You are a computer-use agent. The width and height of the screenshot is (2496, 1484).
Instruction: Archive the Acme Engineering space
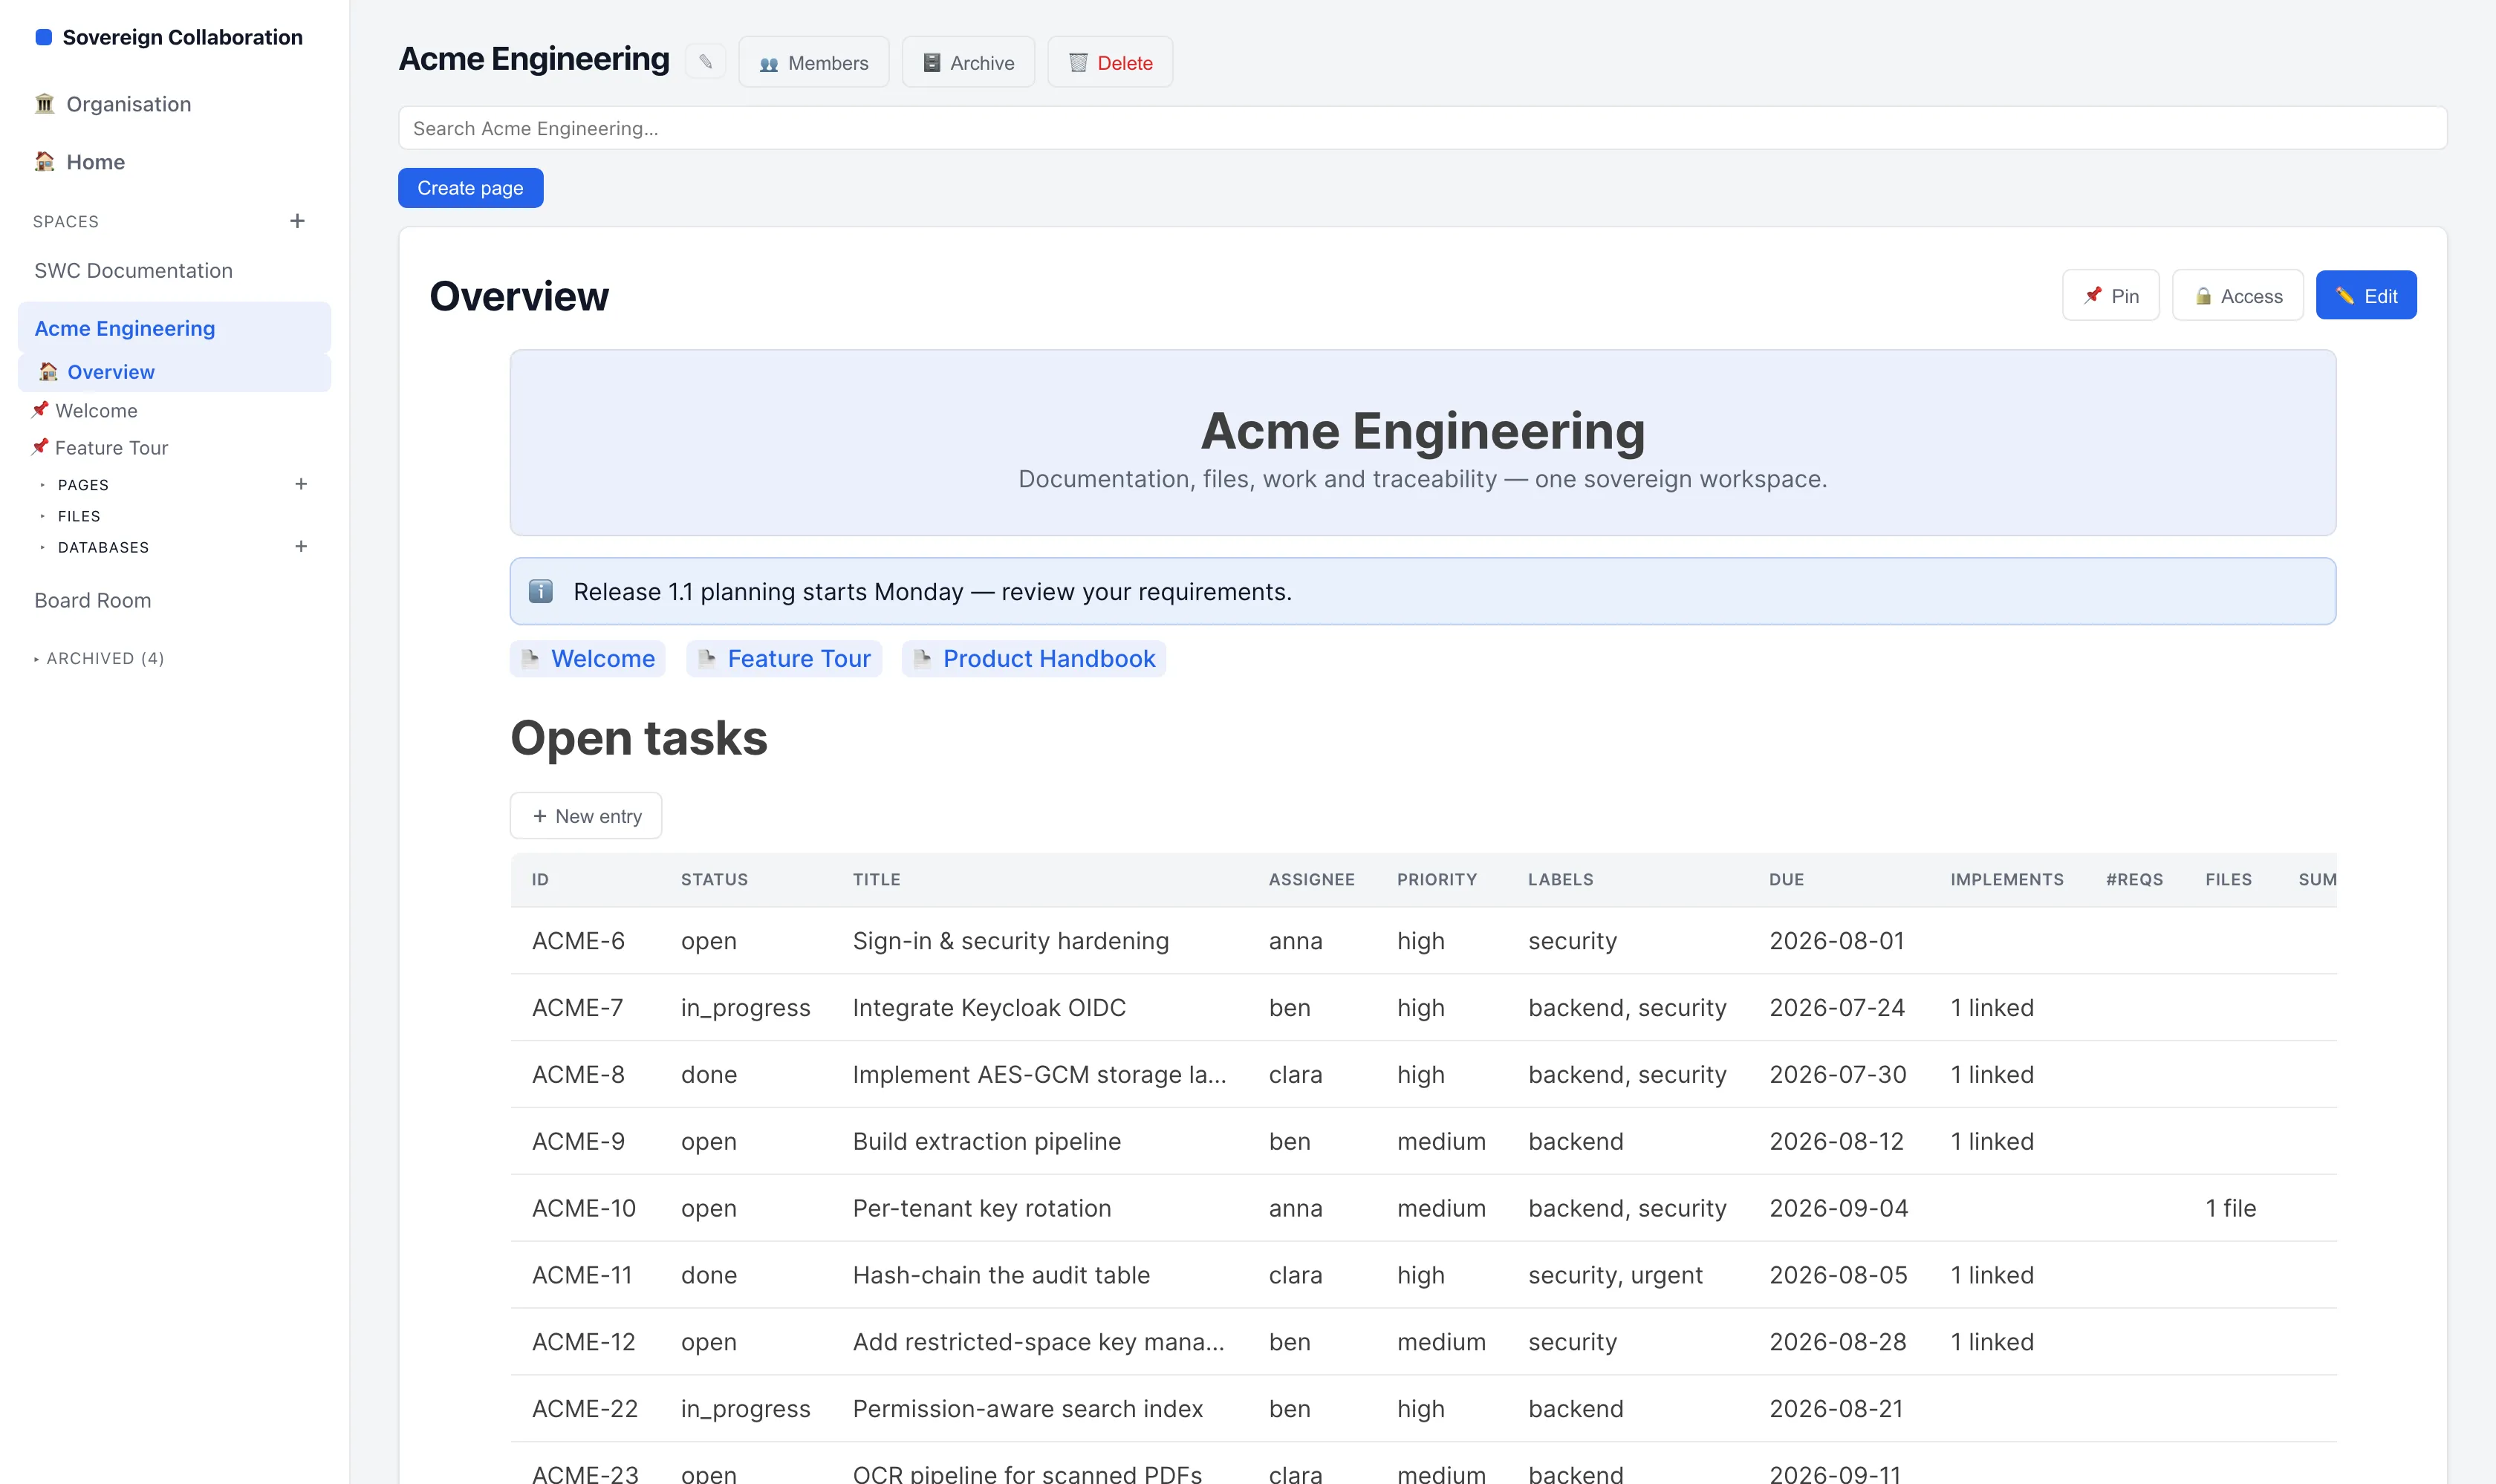pyautogui.click(x=968, y=62)
